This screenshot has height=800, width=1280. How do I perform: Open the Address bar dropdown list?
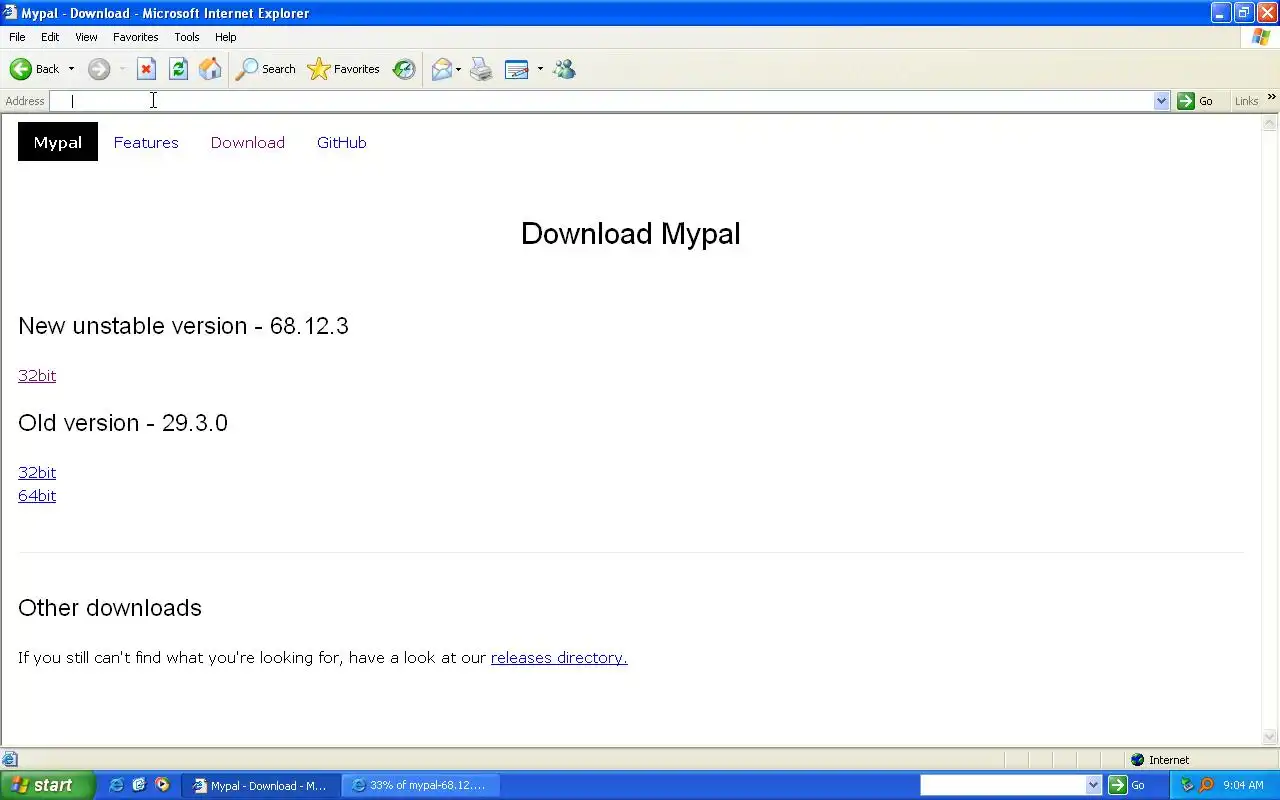point(1161,101)
